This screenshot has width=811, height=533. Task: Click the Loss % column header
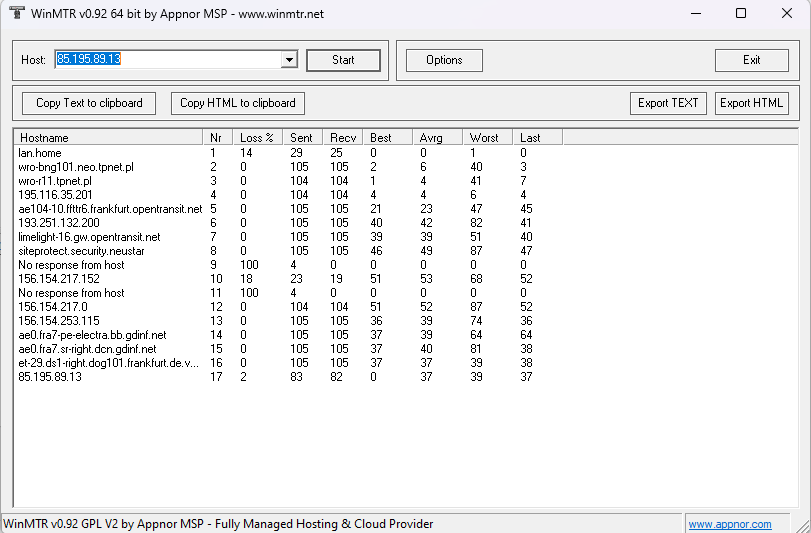click(x=256, y=137)
